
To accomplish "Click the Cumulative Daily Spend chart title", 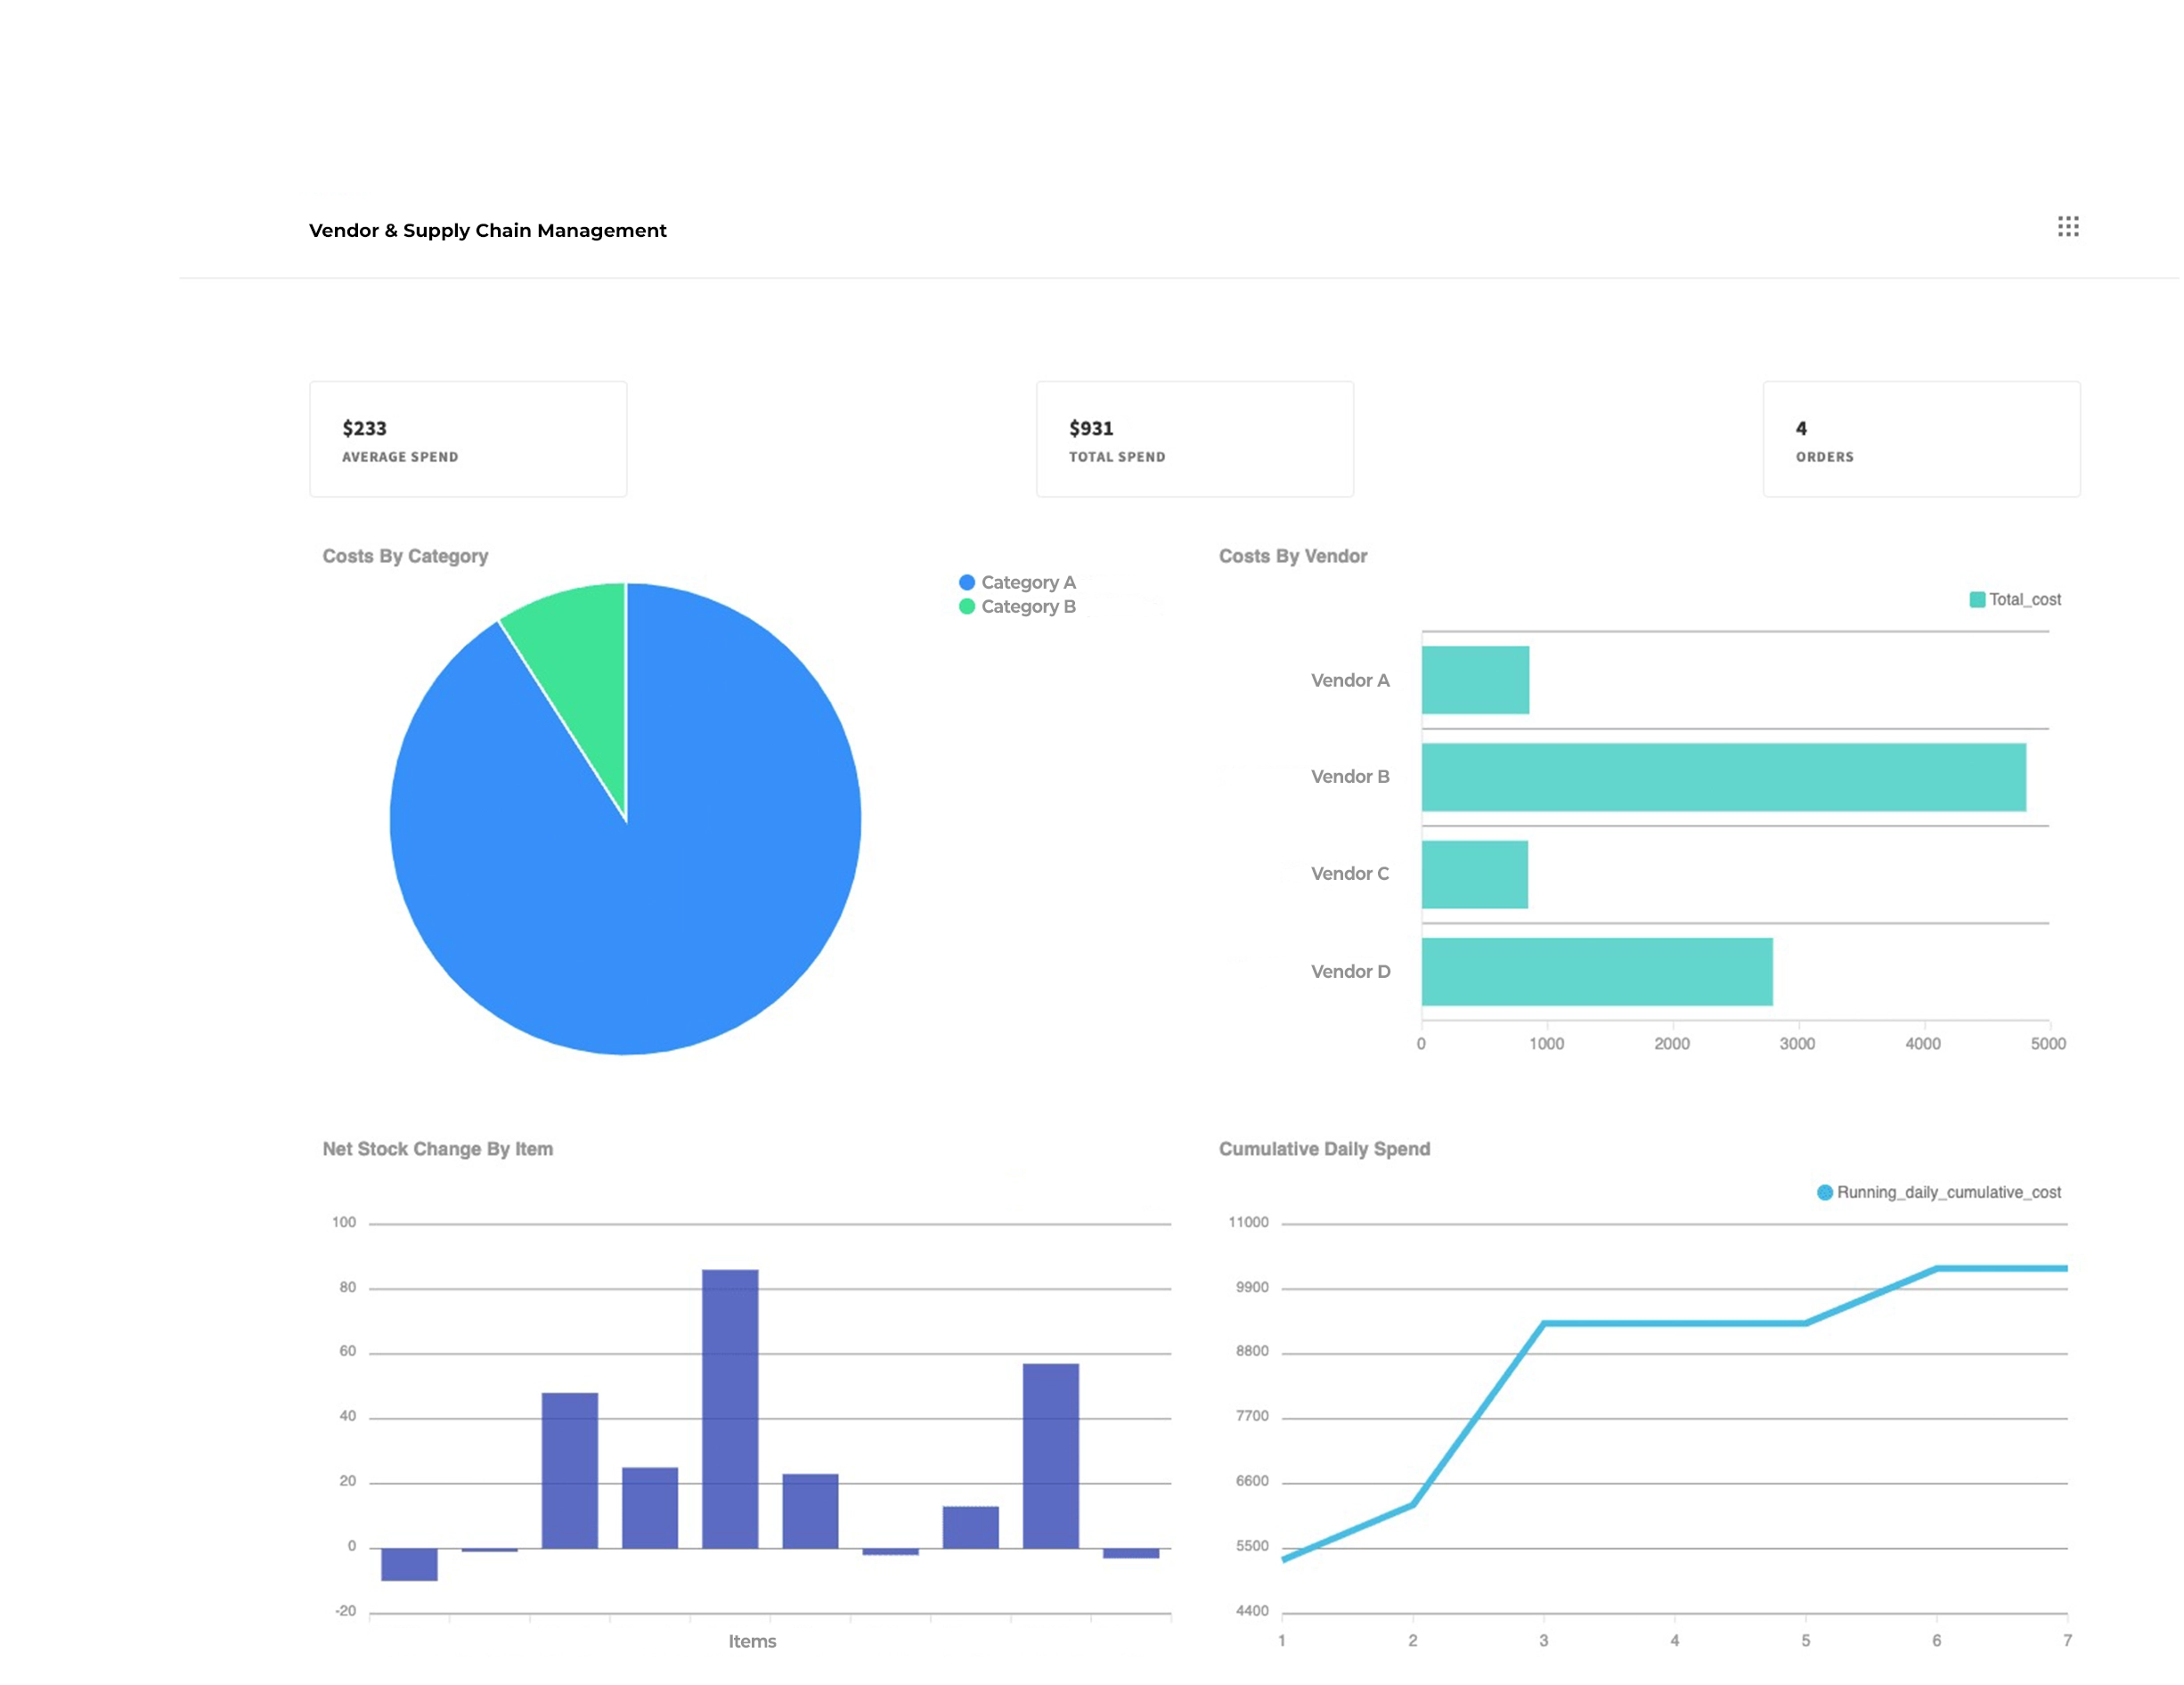I will click(1324, 1149).
